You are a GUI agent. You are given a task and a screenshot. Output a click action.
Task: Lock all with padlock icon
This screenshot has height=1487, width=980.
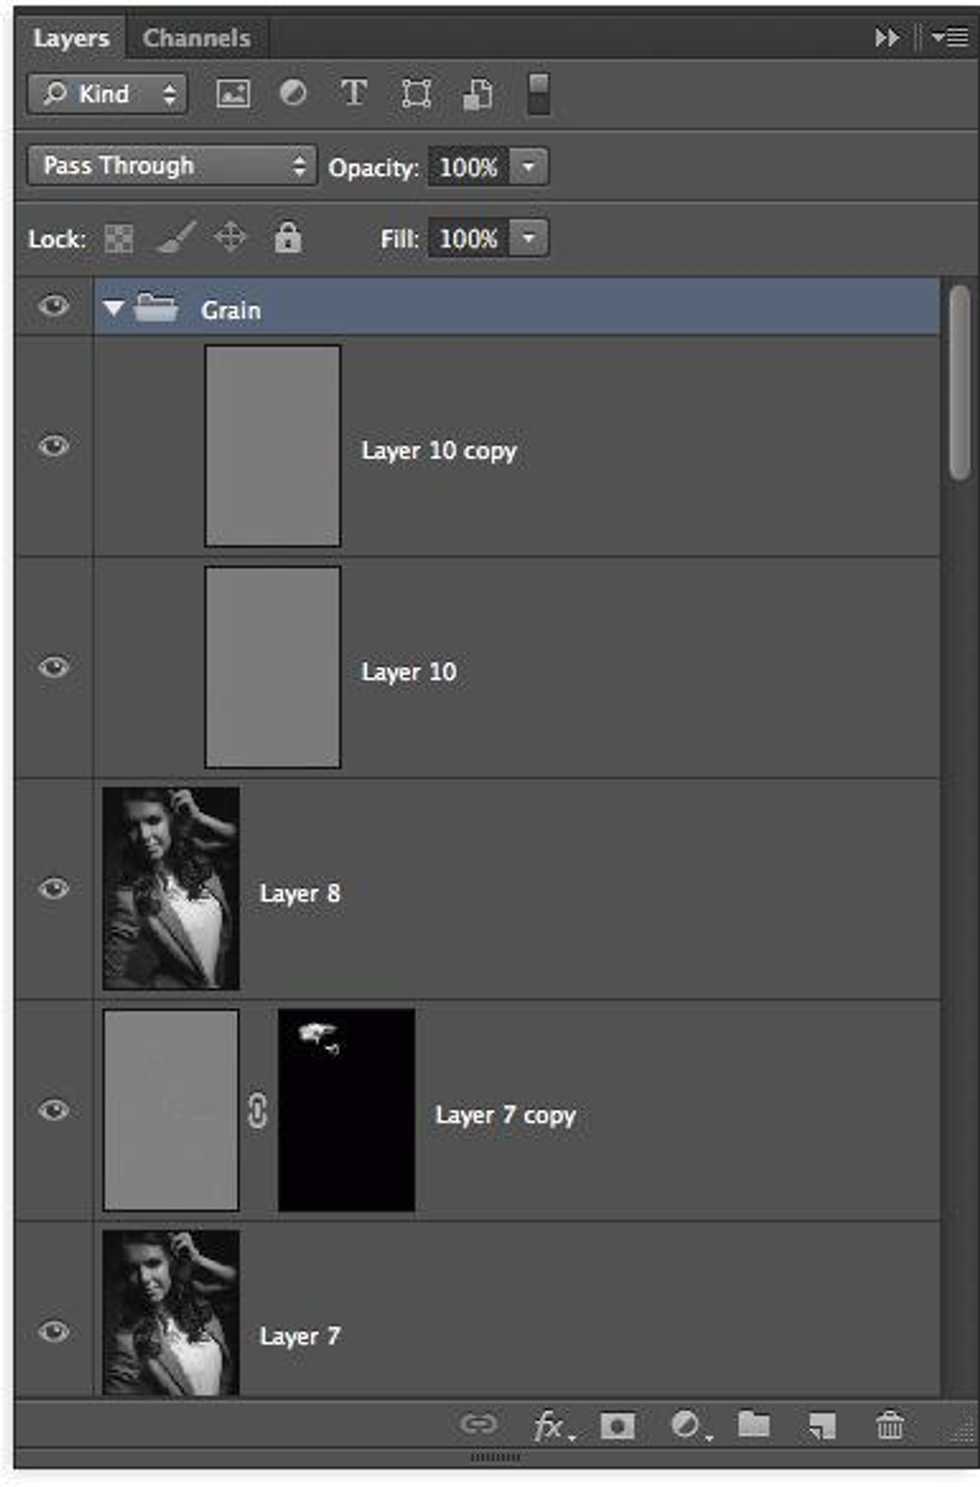point(288,238)
